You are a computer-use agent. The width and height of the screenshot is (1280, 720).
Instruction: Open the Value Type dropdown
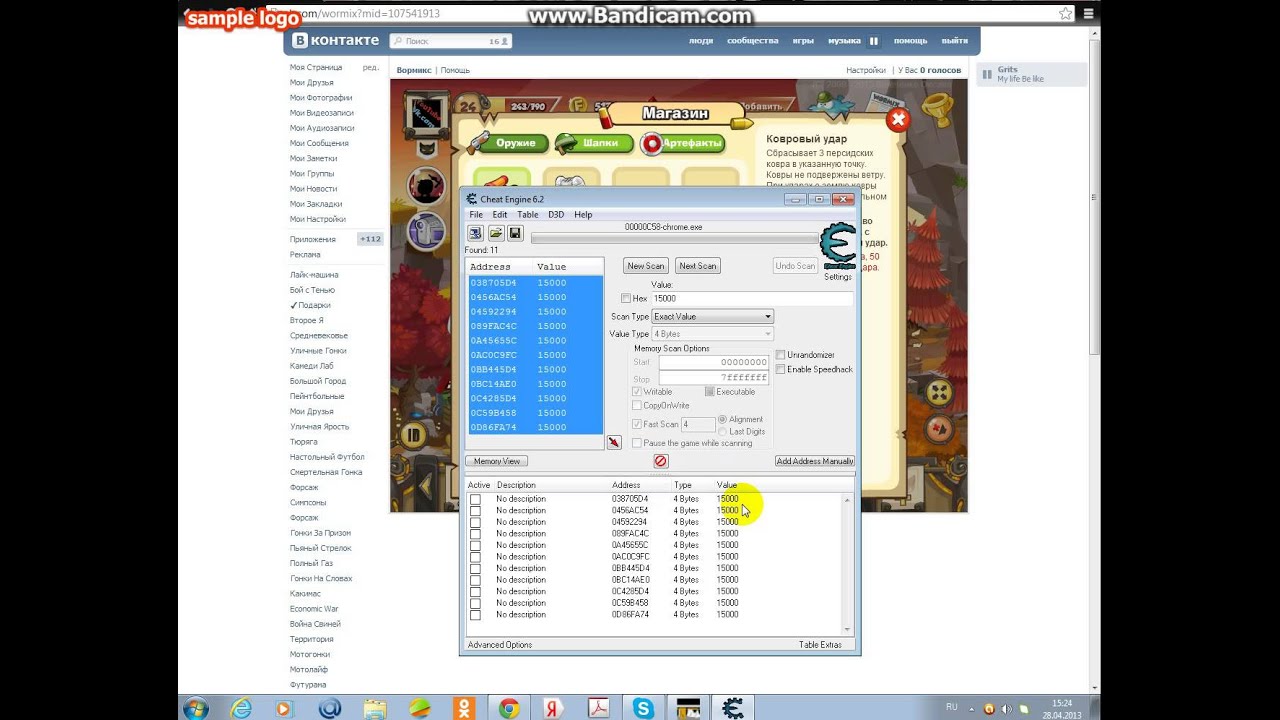coord(712,333)
